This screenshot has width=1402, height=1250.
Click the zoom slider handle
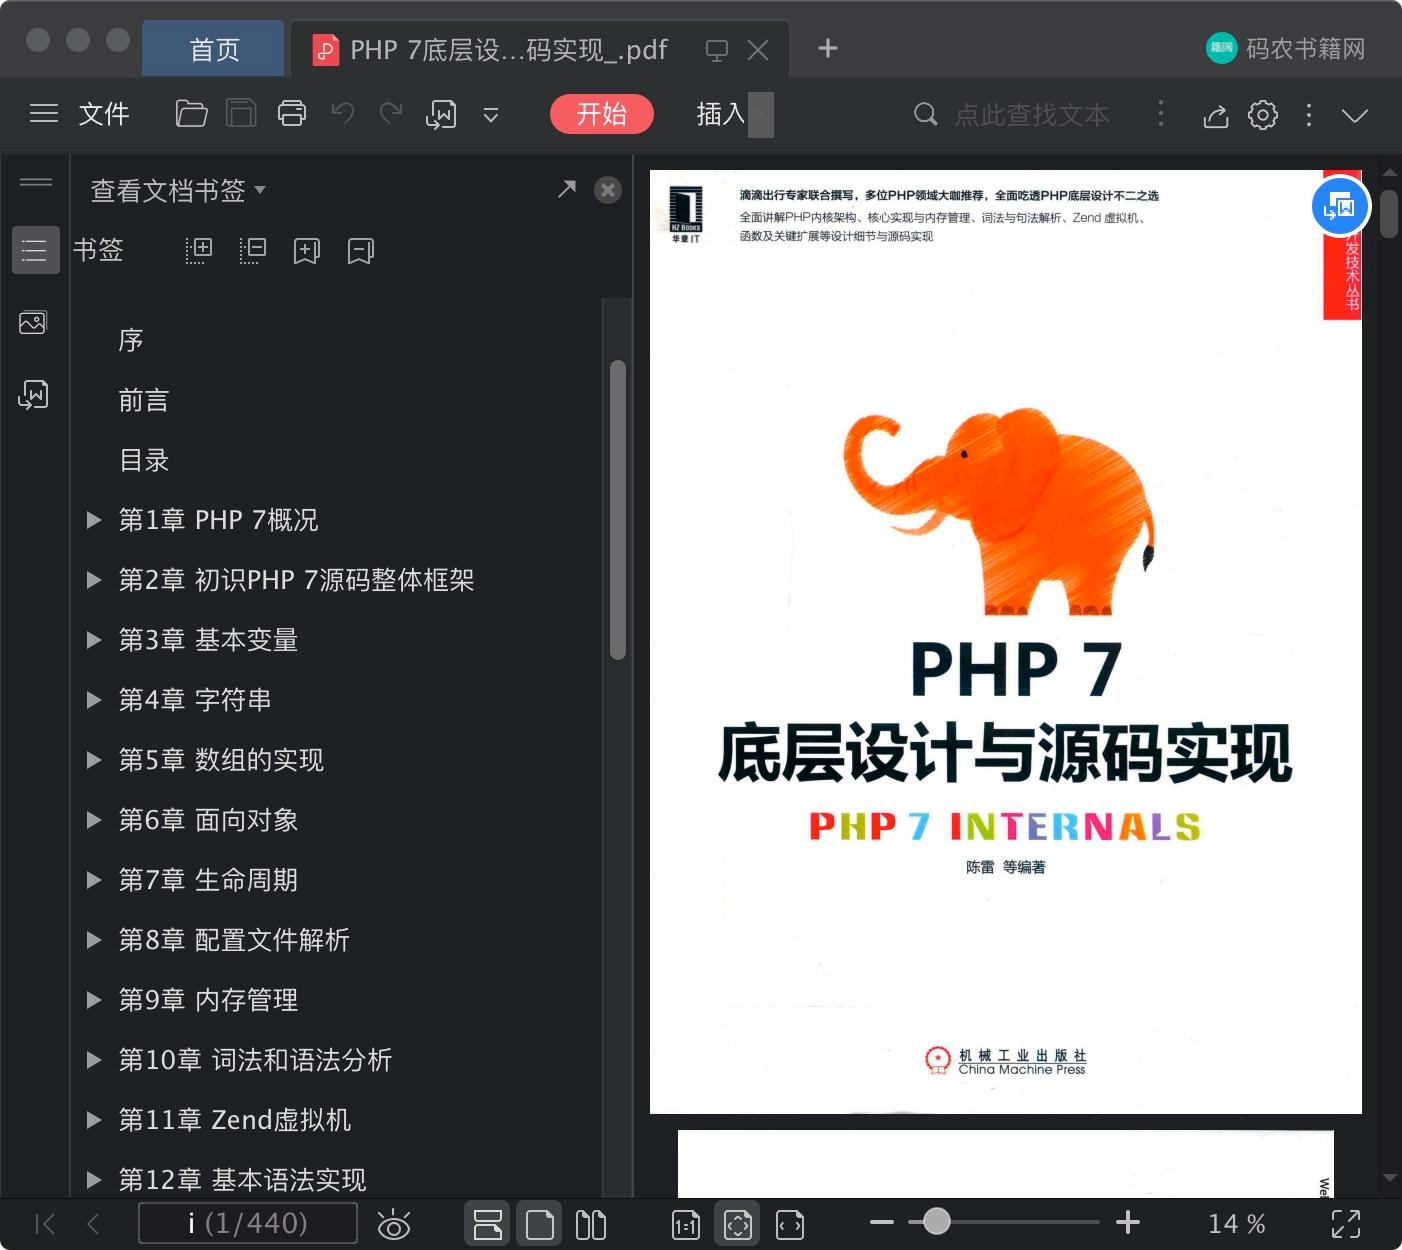click(x=936, y=1221)
